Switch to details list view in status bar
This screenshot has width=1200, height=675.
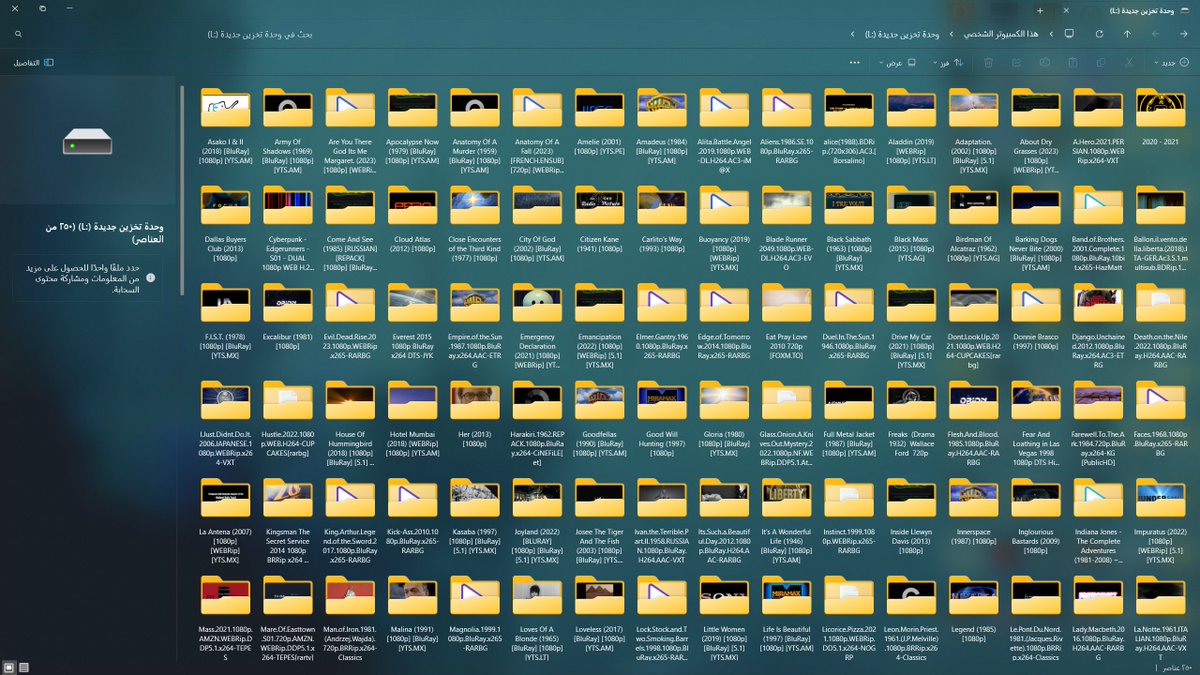pos(24,666)
